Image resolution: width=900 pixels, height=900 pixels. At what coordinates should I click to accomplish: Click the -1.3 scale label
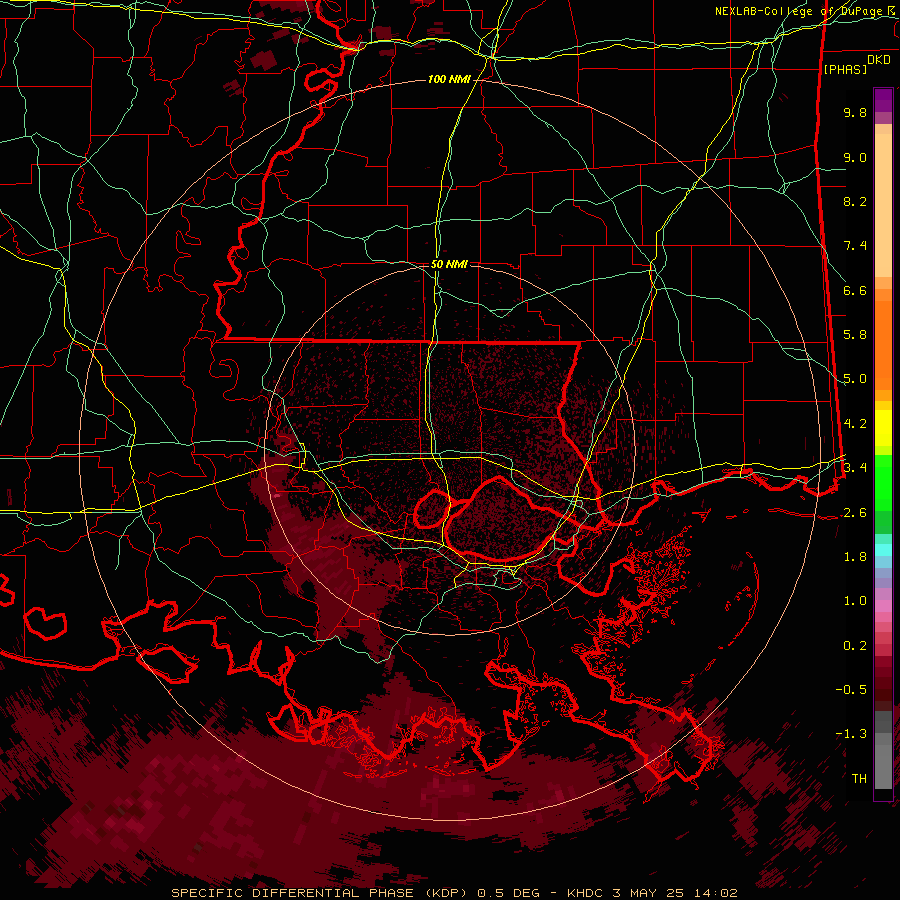851,734
